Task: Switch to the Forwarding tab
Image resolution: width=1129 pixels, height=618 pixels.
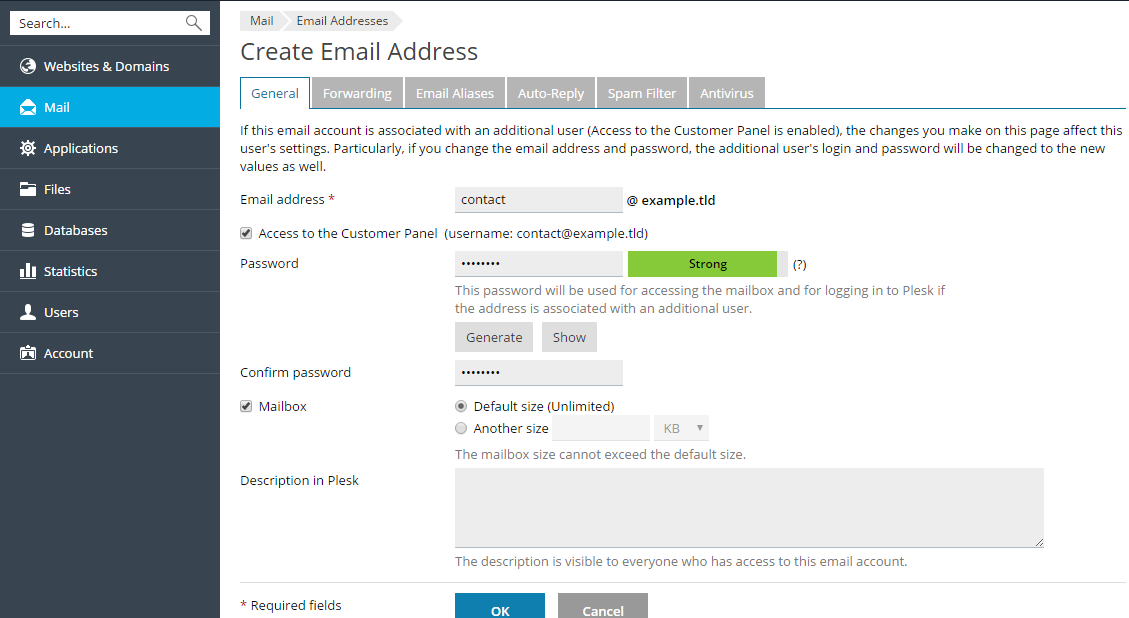Action: click(x=357, y=93)
